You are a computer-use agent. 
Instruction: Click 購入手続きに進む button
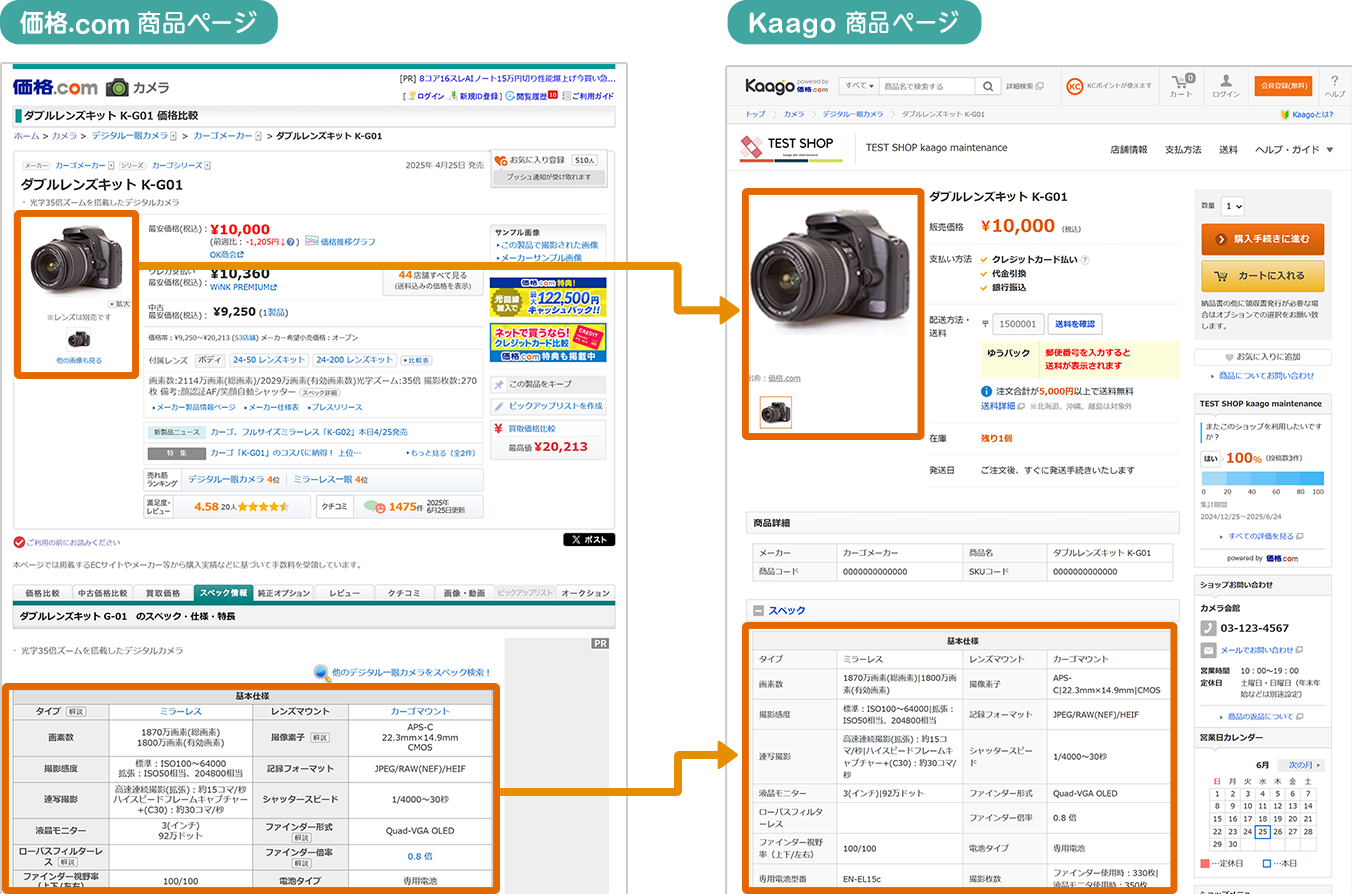1263,239
